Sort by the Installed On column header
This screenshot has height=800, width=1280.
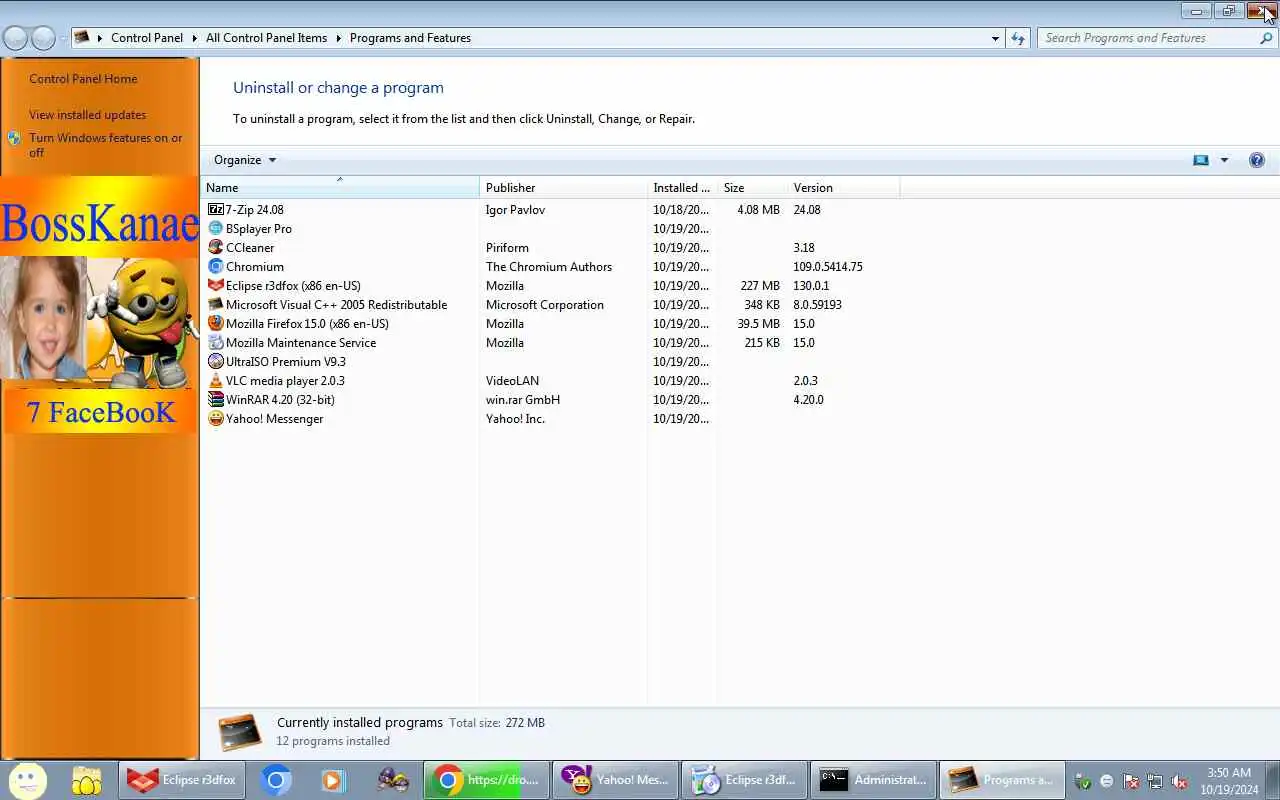pos(683,188)
